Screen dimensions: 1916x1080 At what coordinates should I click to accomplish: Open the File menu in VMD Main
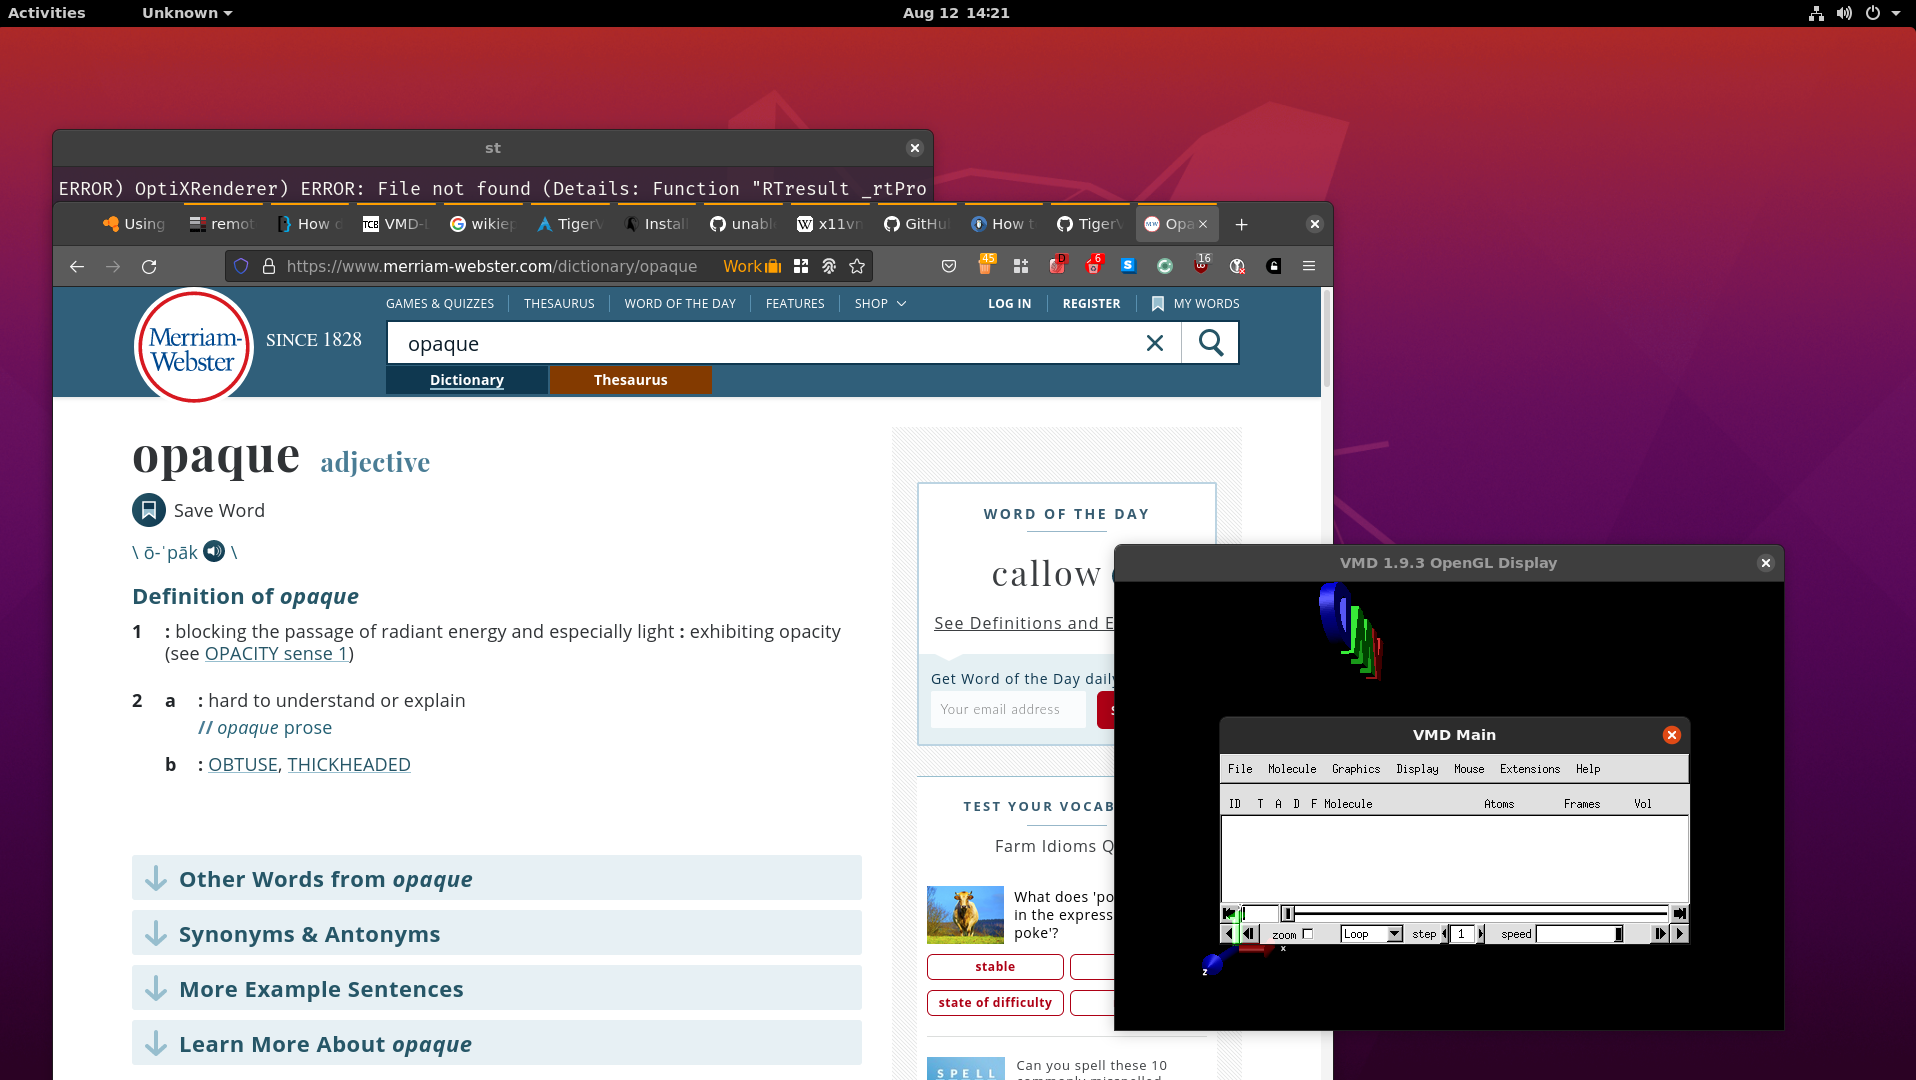[1240, 769]
